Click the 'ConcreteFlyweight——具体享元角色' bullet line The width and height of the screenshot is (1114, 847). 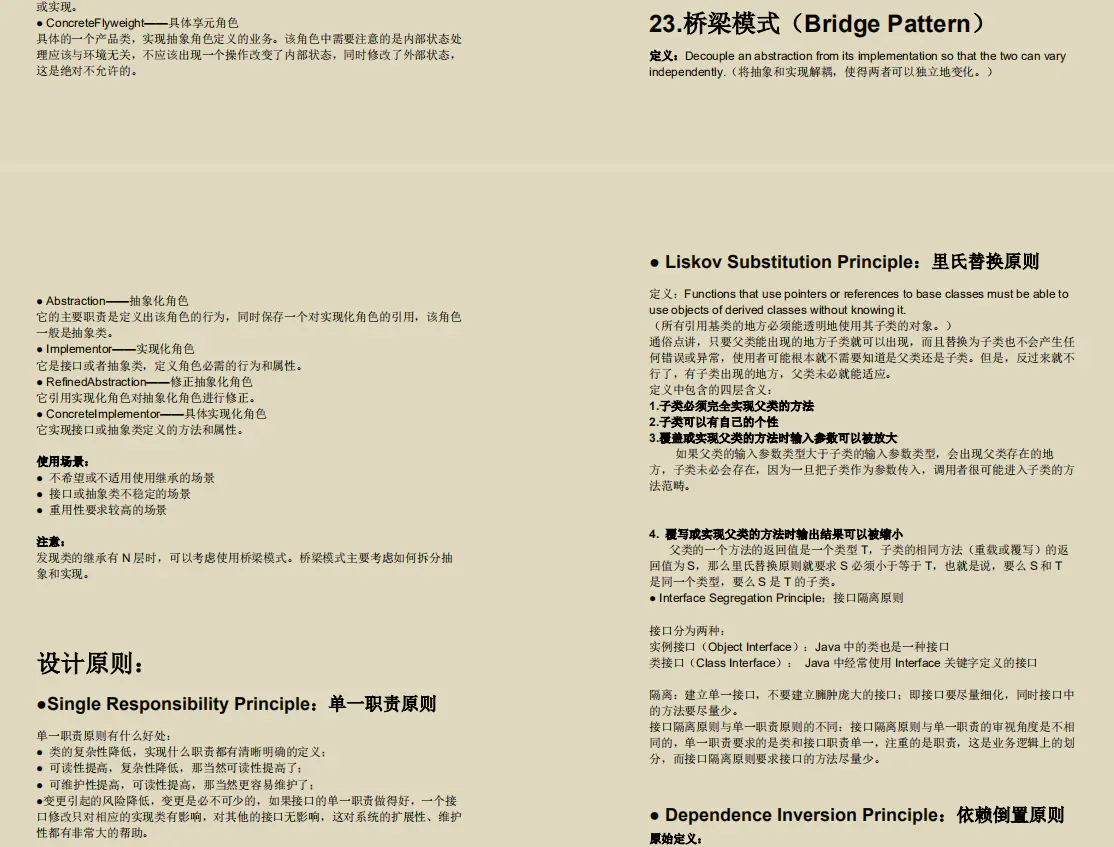pyautogui.click(x=138, y=23)
